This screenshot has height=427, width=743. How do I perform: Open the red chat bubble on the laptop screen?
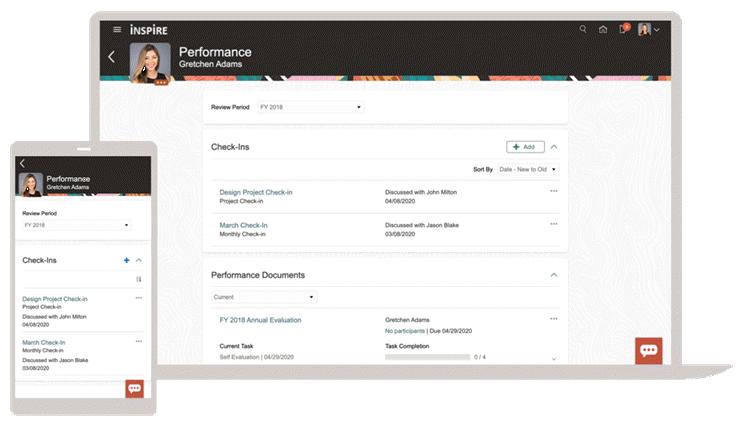(648, 351)
